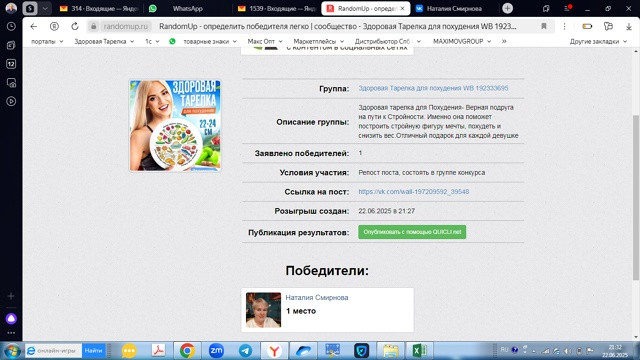Click the padlock site security icon
The image size is (640, 360).
(x=93, y=27)
